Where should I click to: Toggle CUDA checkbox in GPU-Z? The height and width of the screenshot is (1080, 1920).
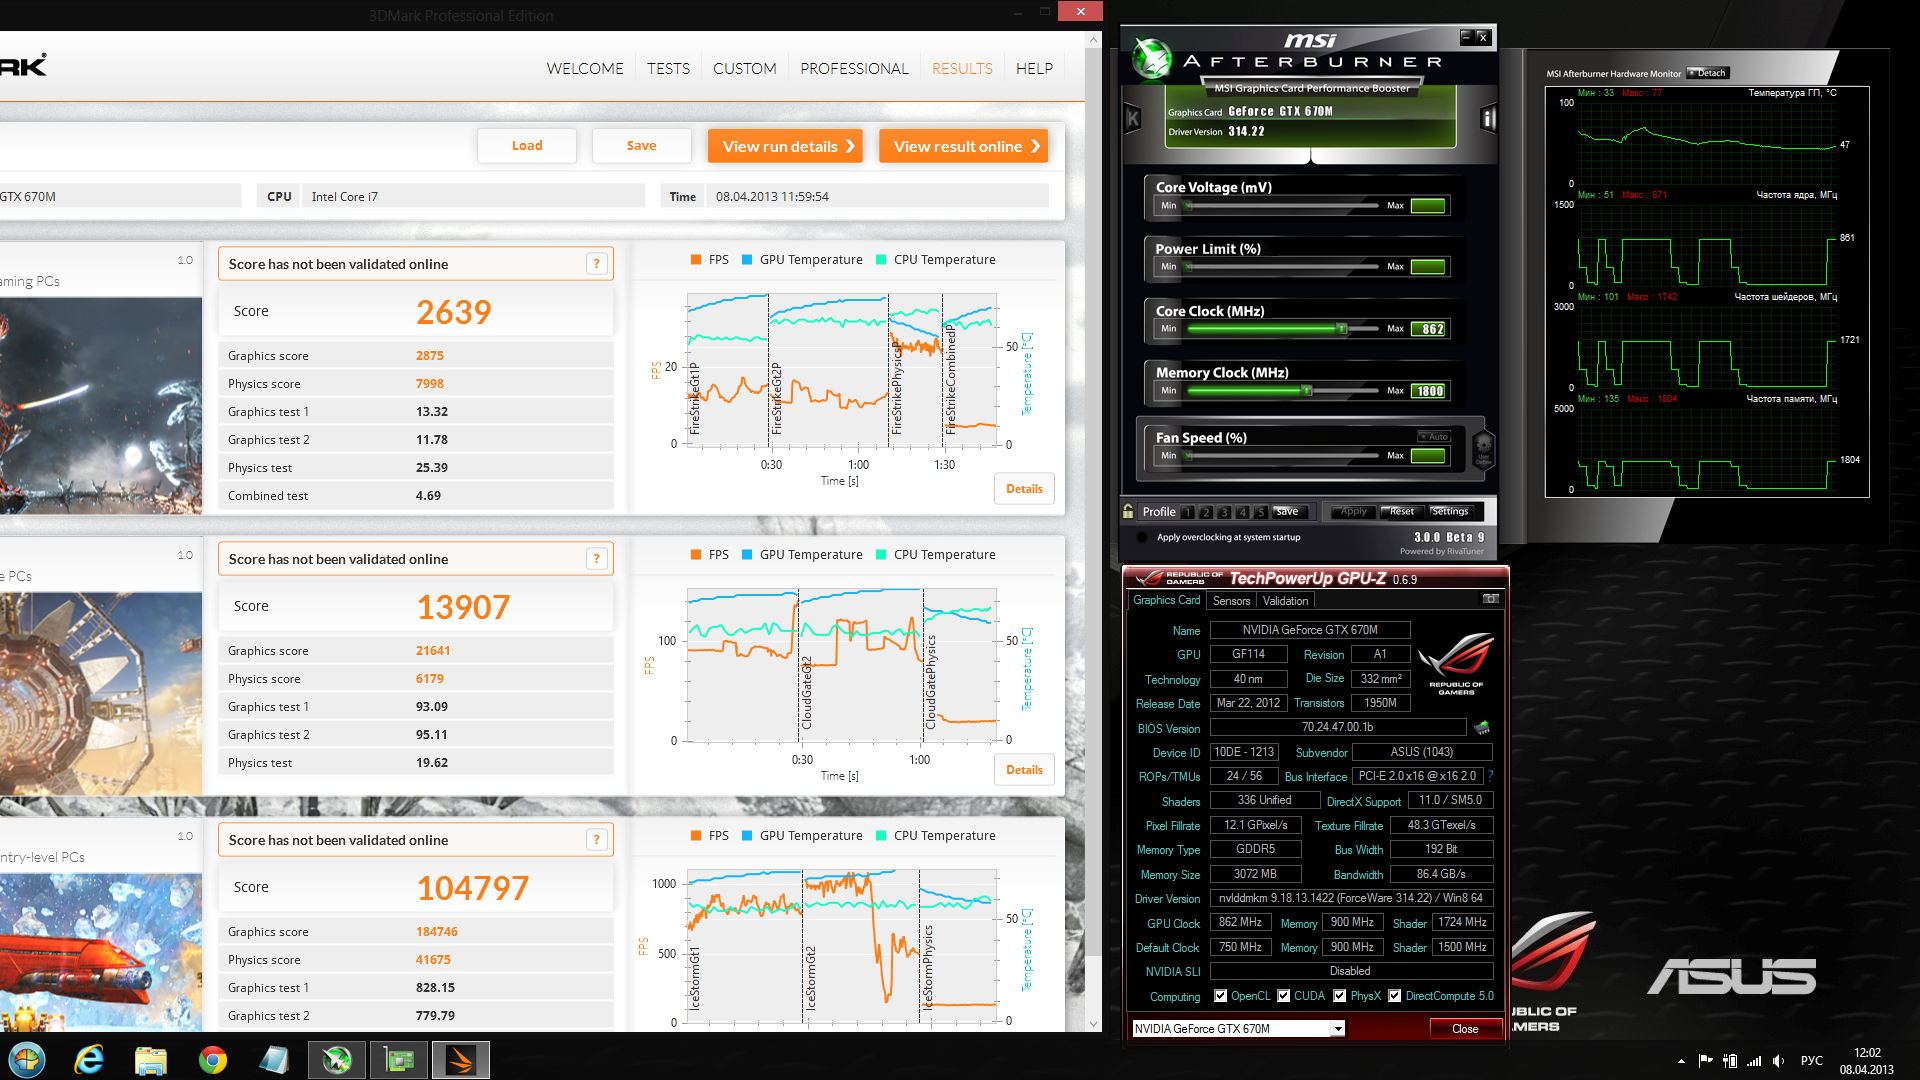pyautogui.click(x=1283, y=996)
